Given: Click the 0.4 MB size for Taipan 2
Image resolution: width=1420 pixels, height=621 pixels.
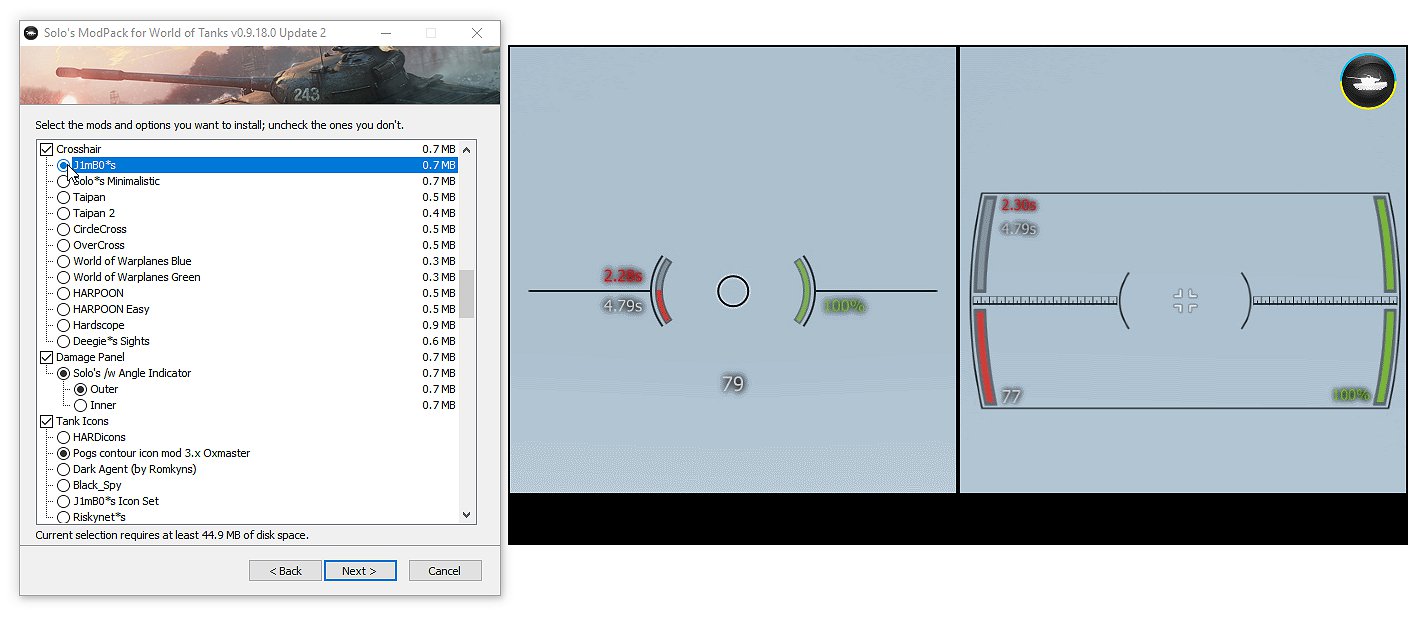Looking at the screenshot, I should (x=438, y=213).
